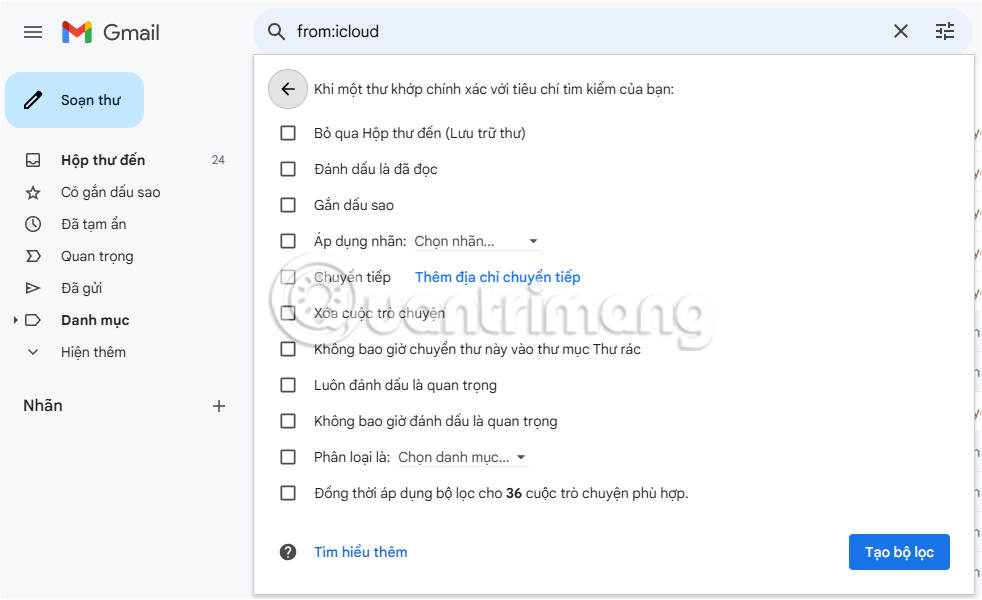Viewport: 982px width, 600px height.
Task: Click the clock icon next to Đã tạm ẩn
Action: [33, 224]
